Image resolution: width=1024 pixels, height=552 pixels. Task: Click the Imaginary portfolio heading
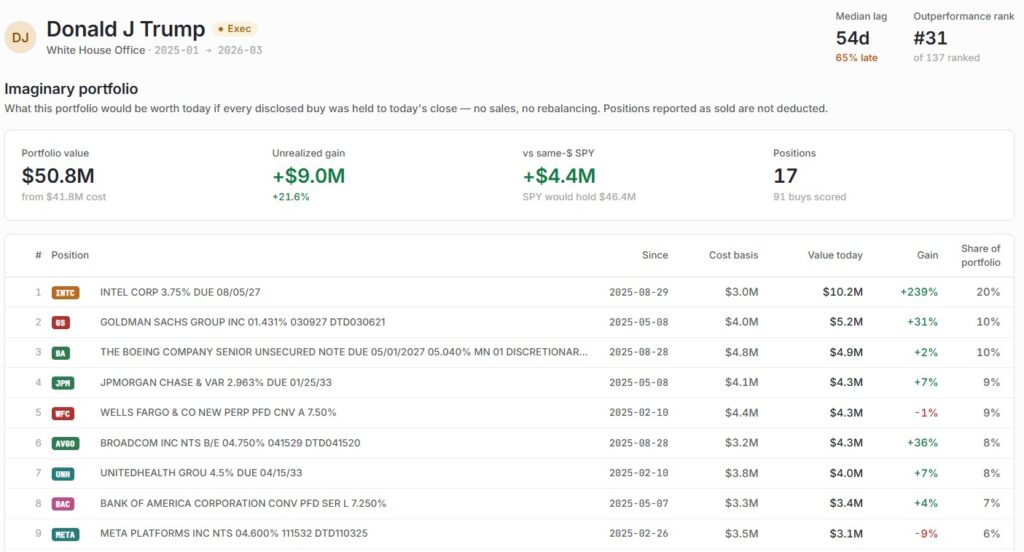(71, 89)
